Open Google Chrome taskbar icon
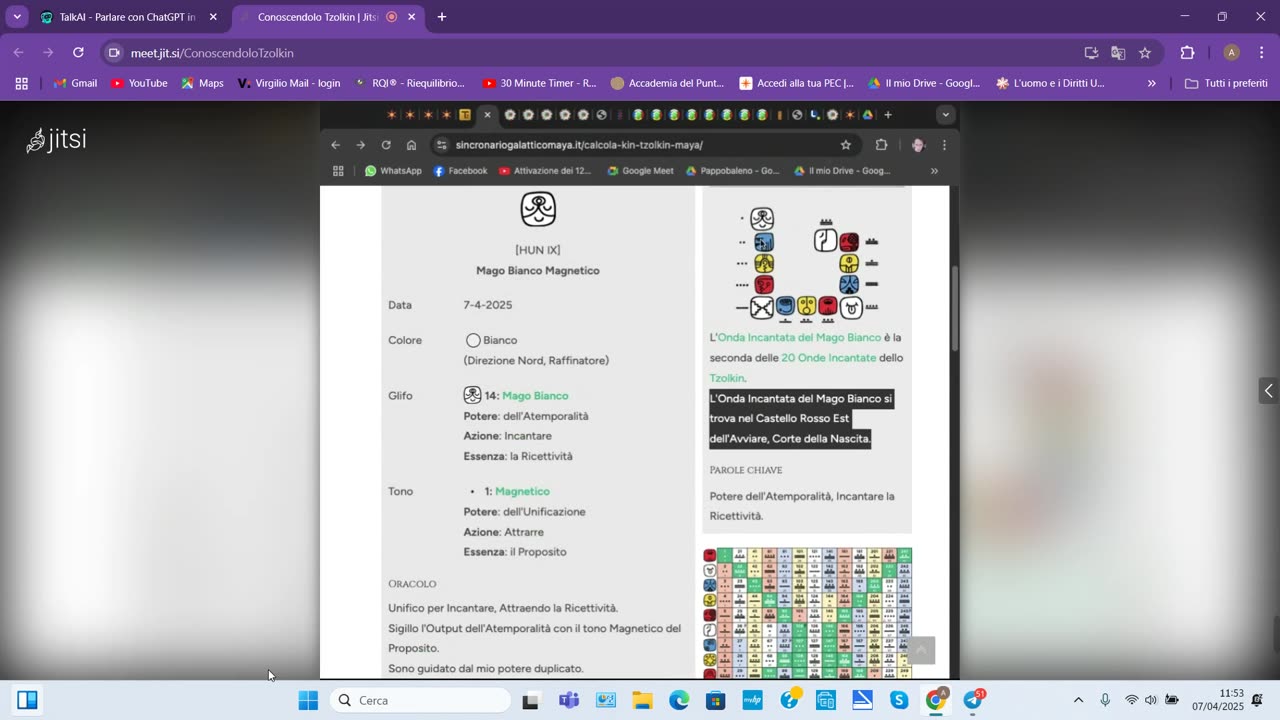Viewport: 1280px width, 720px height. coord(936,700)
